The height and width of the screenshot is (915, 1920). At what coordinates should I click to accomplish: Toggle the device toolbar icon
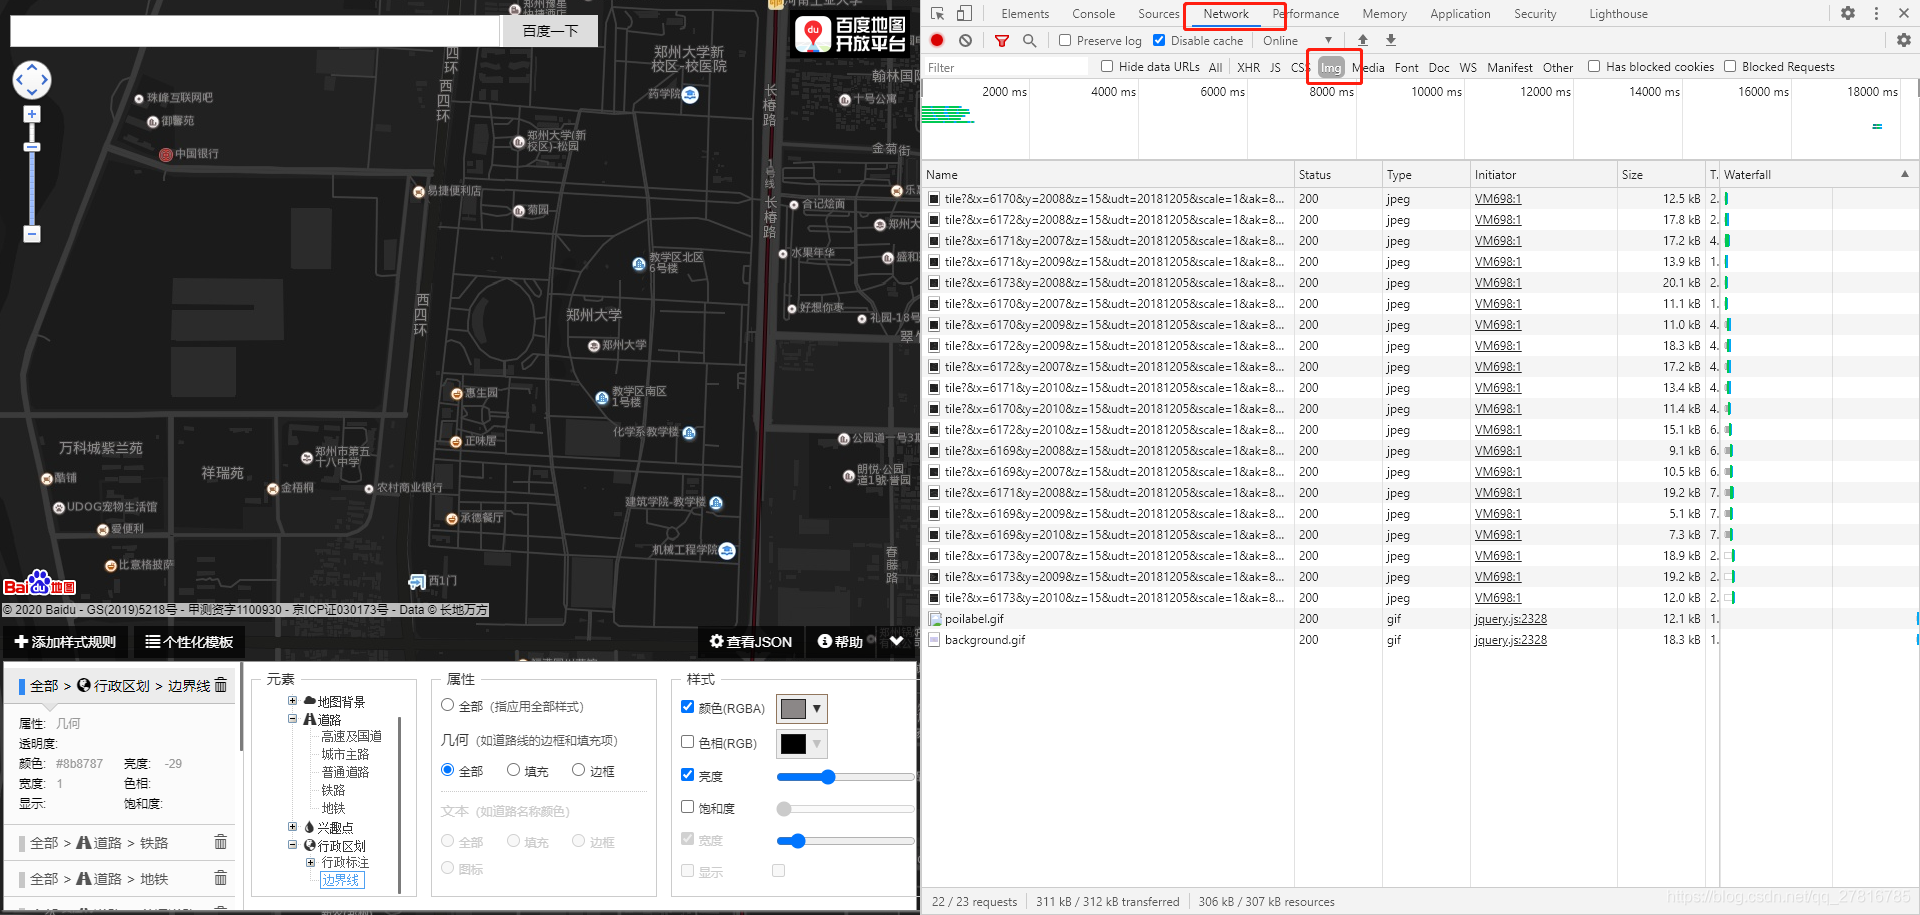point(964,14)
